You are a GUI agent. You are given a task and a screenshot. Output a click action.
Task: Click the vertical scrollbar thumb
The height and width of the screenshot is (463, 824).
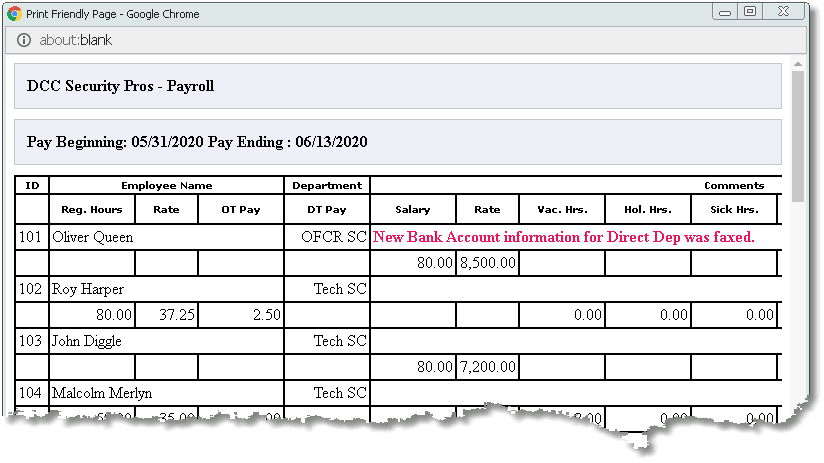(x=798, y=136)
